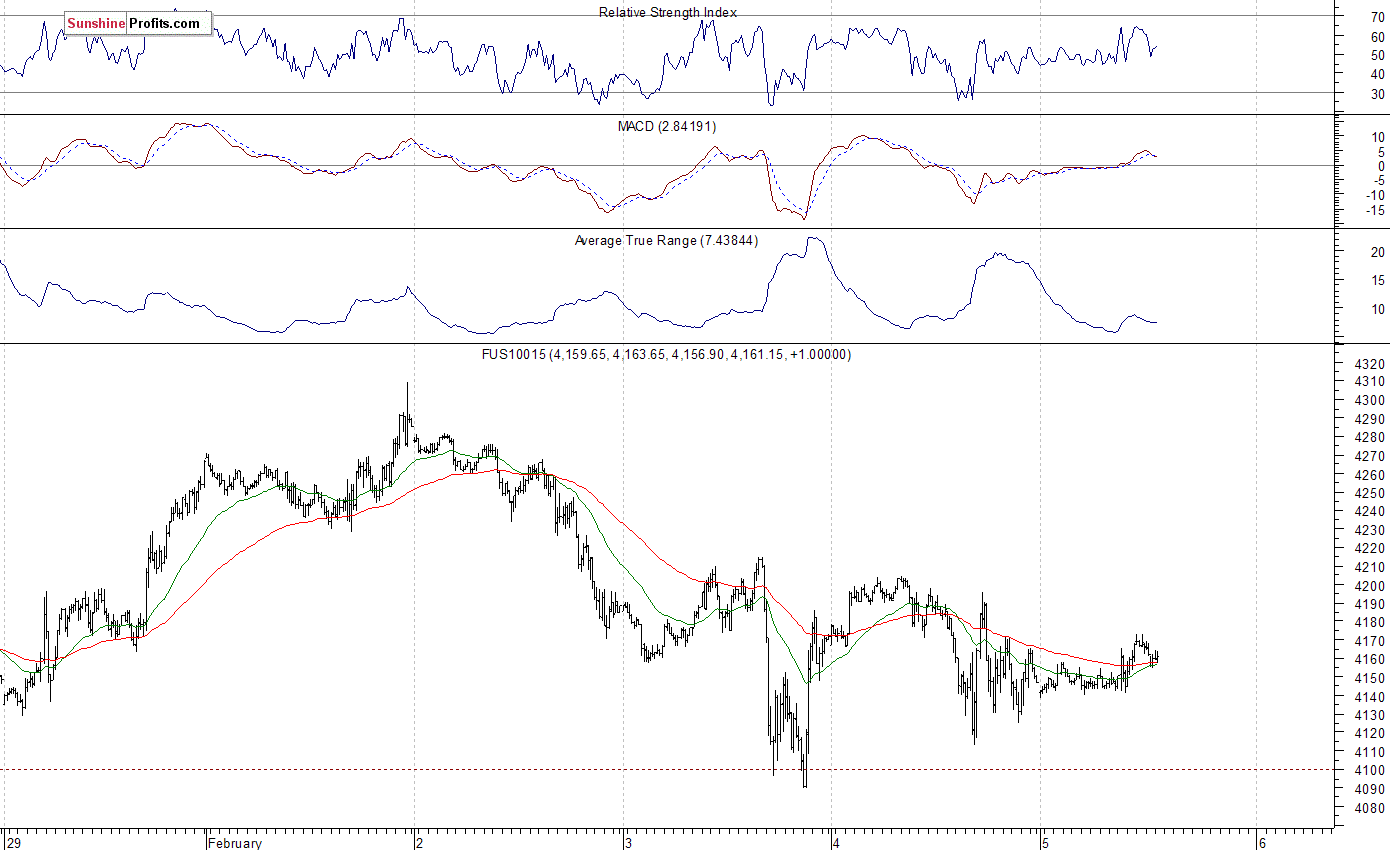This screenshot has height=850, width=1390.
Task: Click the ATR 15 axis value
Action: coord(1378,281)
